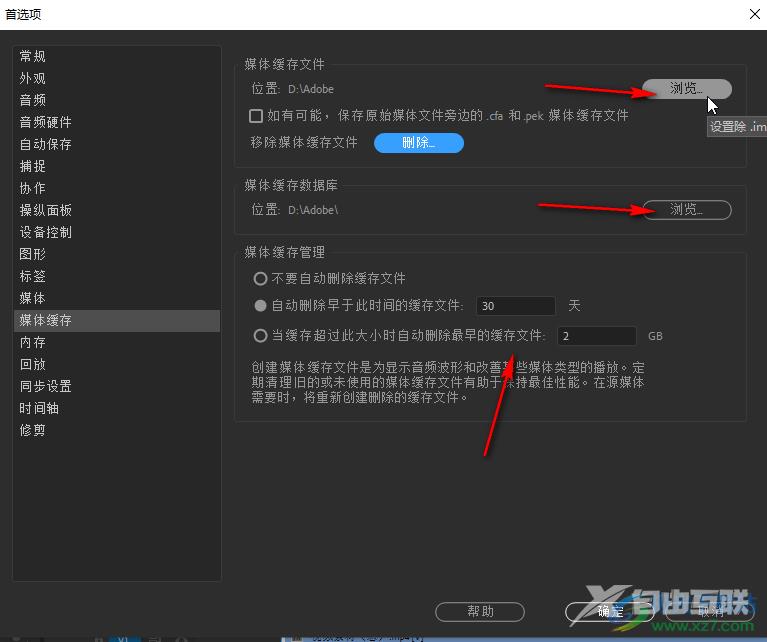Select 自动删除早于此时间的缓存文件 radio option
The image size is (767, 642).
click(260, 306)
